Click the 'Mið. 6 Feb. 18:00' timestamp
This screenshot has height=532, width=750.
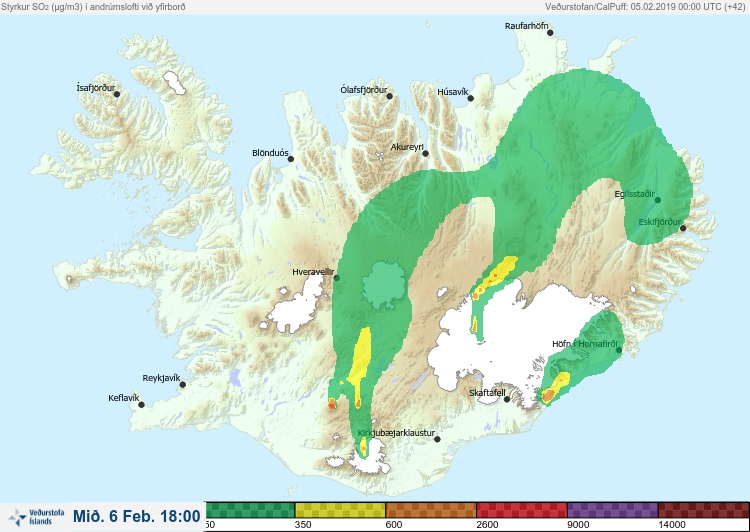[137, 516]
